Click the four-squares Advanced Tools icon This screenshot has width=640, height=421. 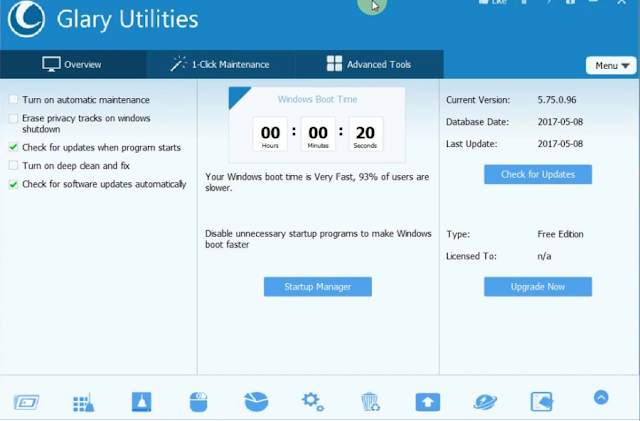click(x=335, y=64)
